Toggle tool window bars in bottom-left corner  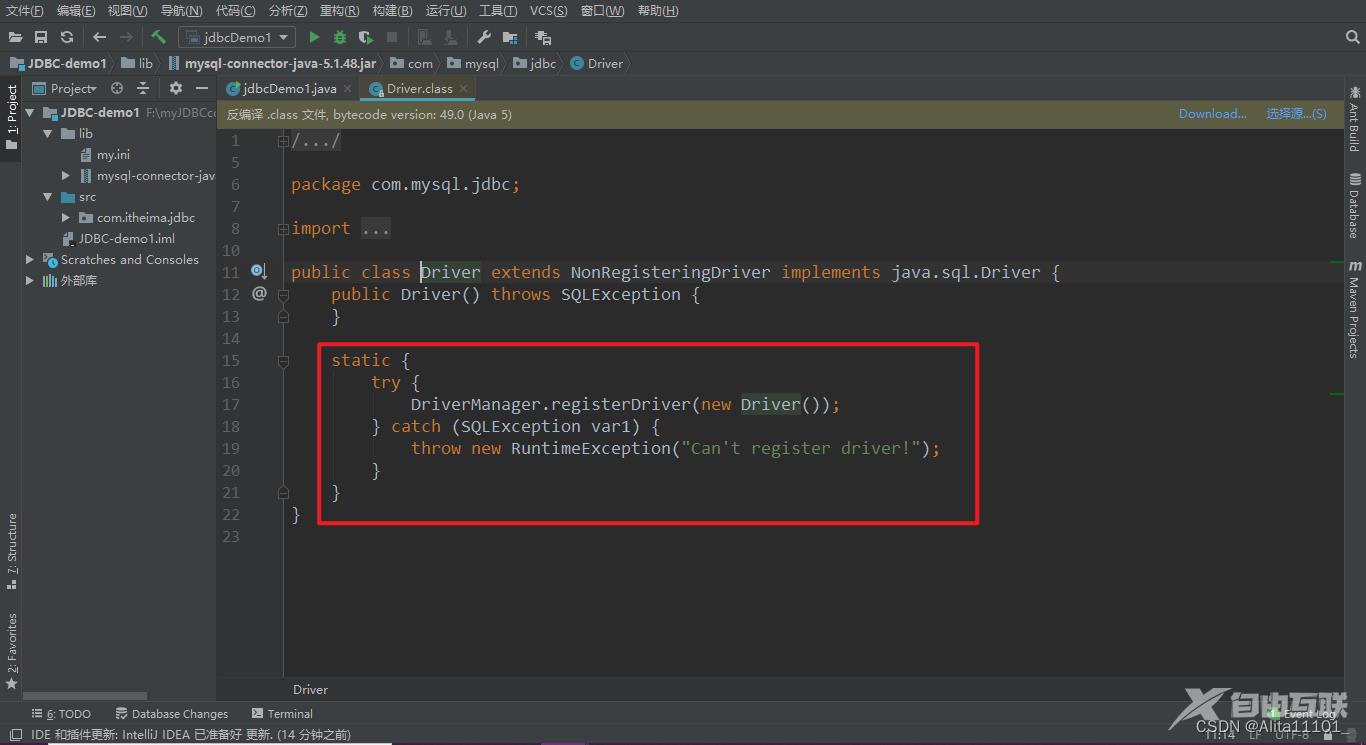point(14,735)
